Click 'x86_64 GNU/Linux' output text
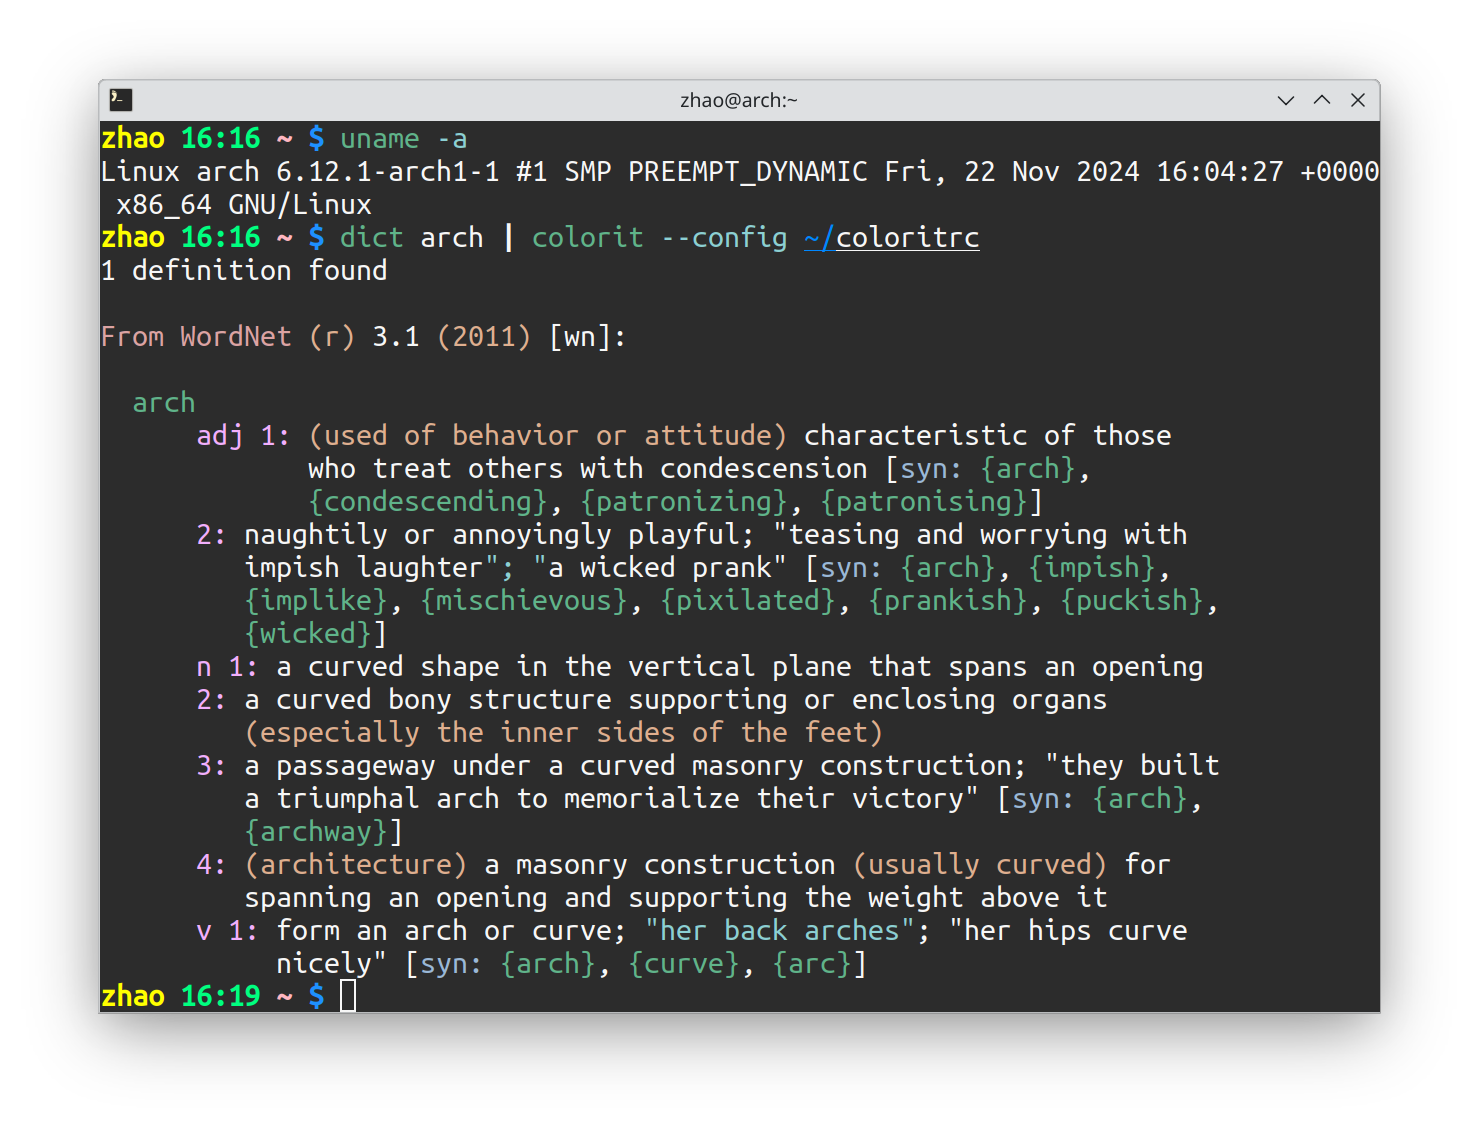The width and height of the screenshot is (1478, 1129). click(244, 204)
